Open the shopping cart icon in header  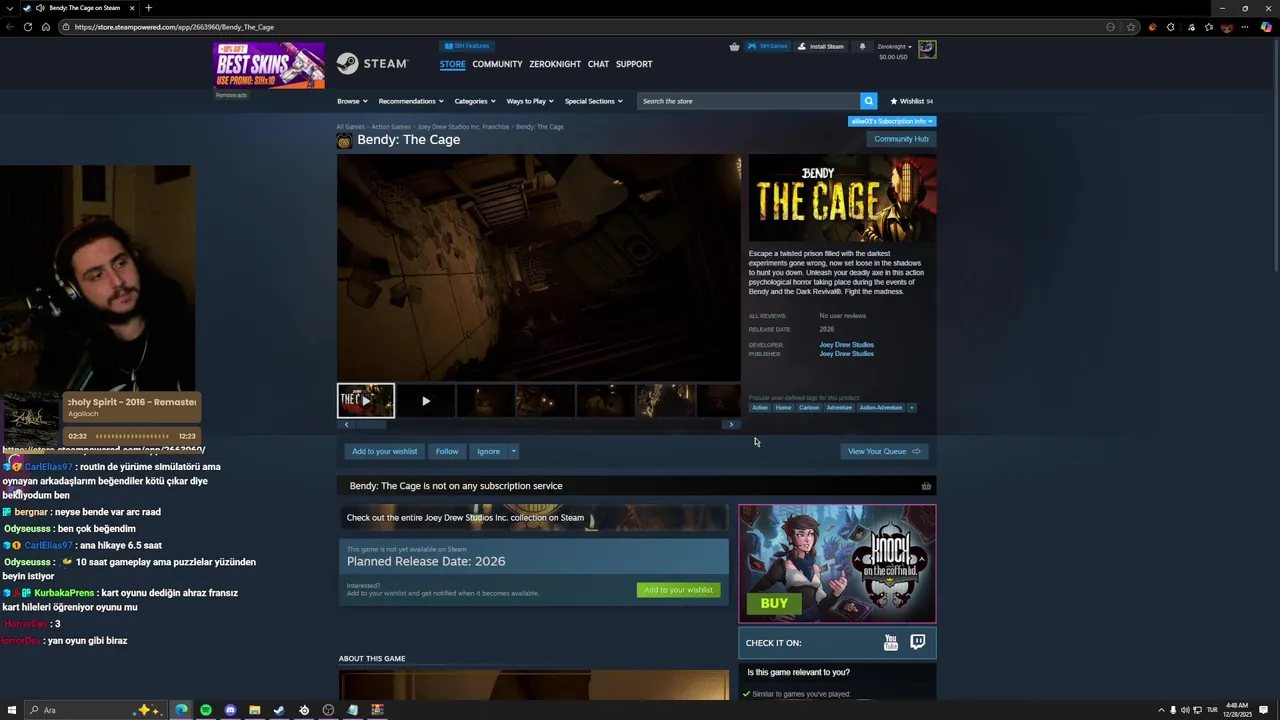[735, 46]
